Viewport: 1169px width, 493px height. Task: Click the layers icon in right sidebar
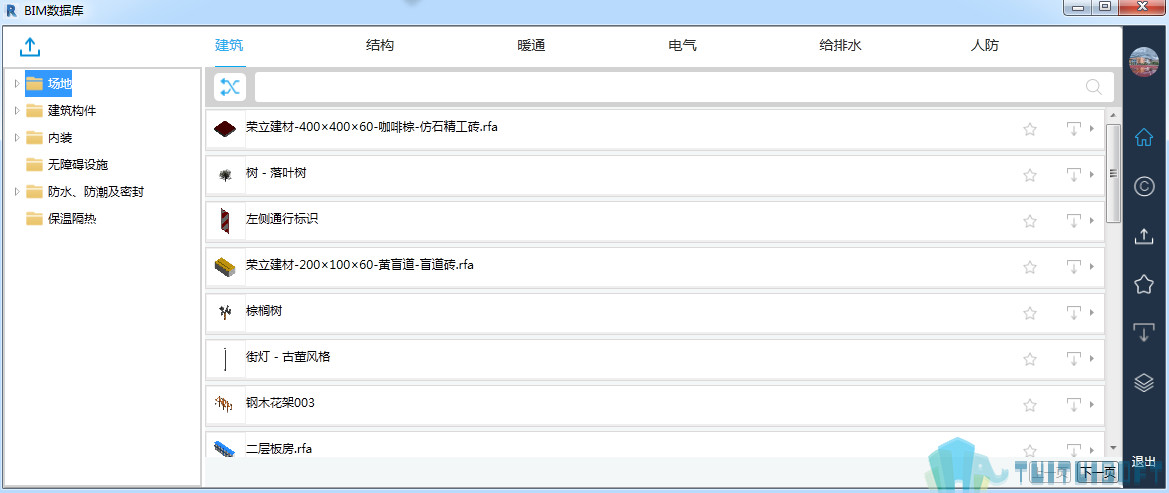1144,382
